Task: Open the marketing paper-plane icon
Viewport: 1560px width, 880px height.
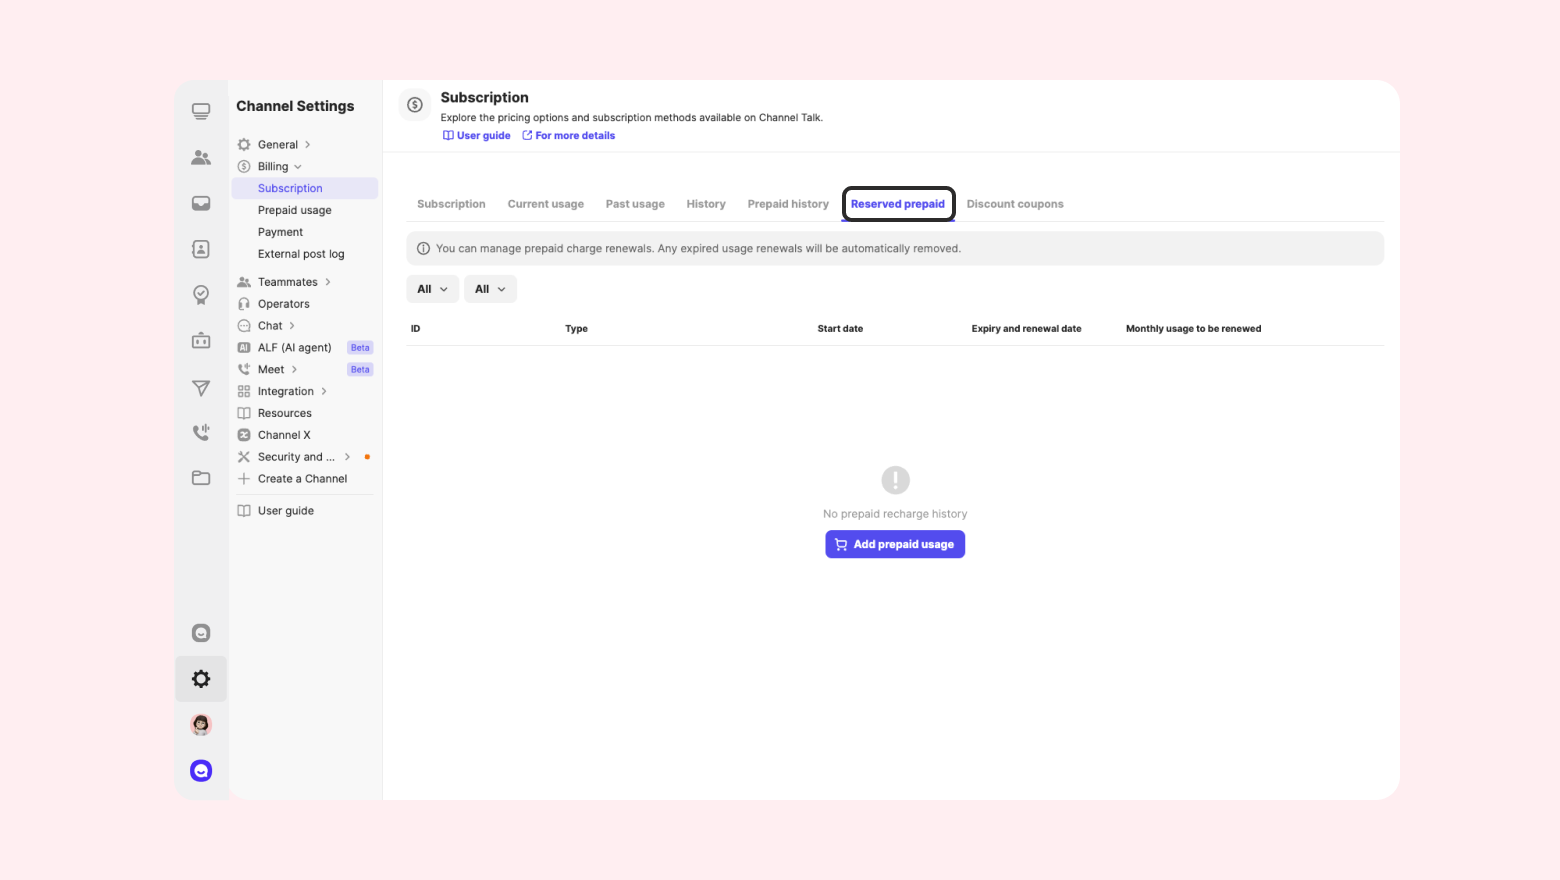Action: click(201, 388)
